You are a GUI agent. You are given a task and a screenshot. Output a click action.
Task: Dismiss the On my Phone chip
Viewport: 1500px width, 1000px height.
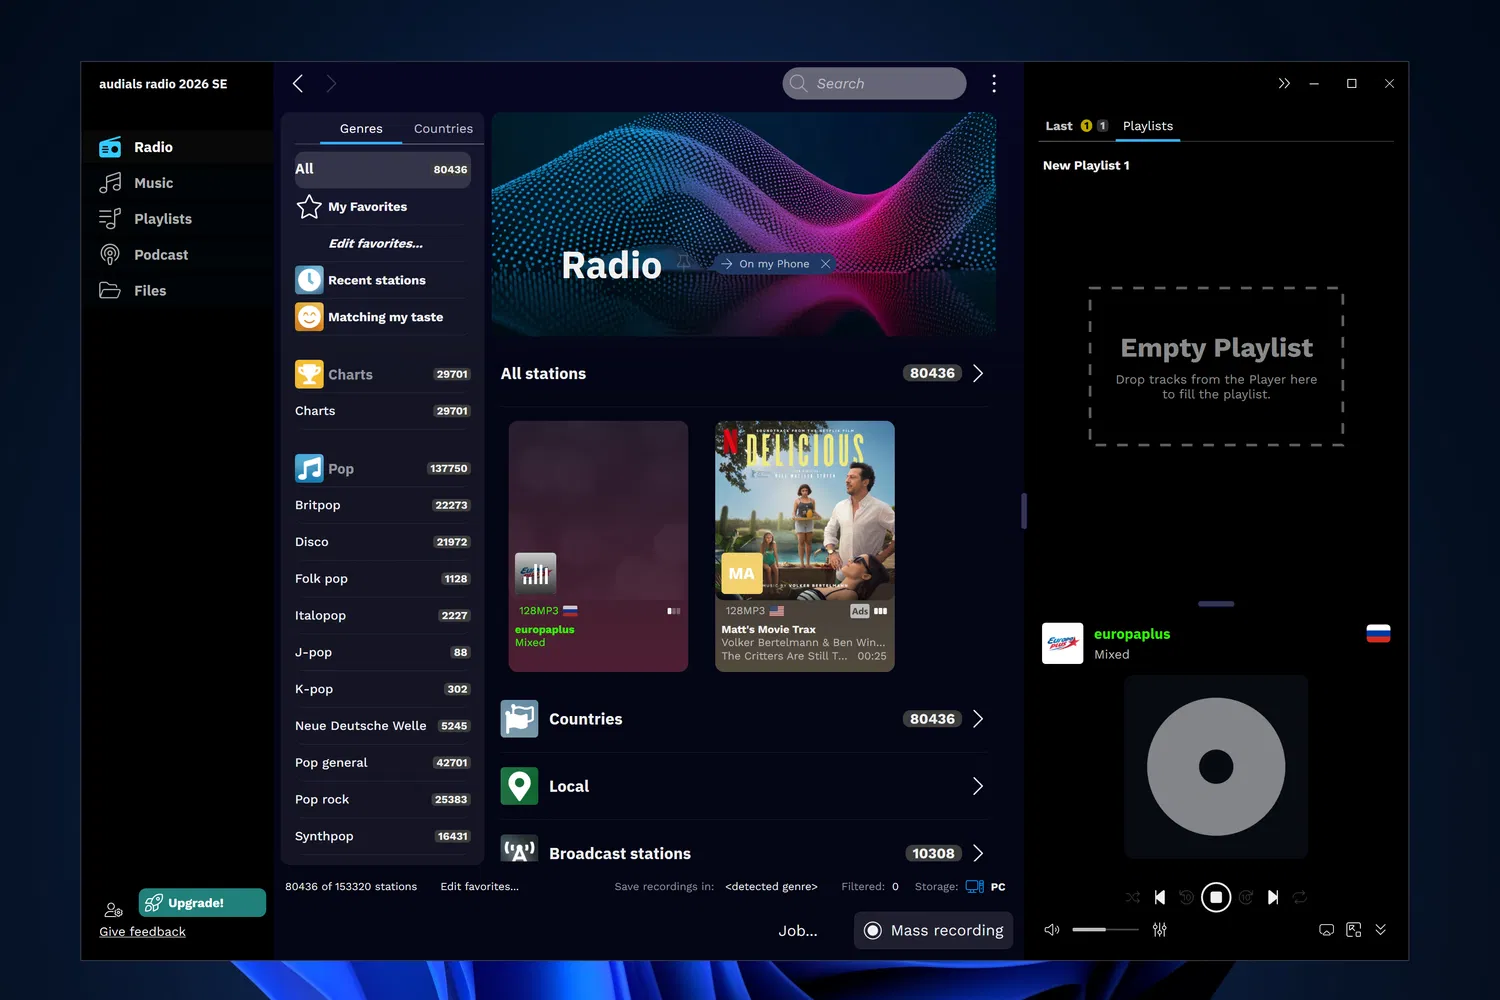[x=825, y=264]
